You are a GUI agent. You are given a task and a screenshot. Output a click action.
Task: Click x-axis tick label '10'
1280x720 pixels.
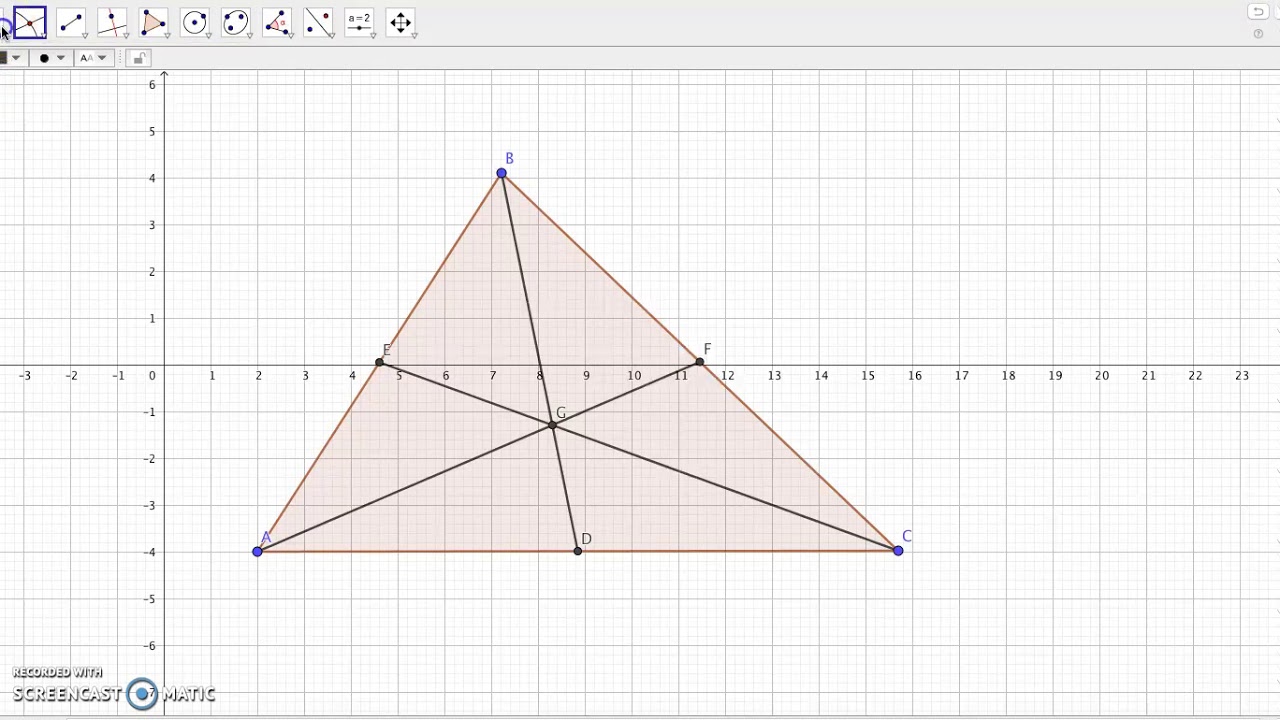[634, 375]
